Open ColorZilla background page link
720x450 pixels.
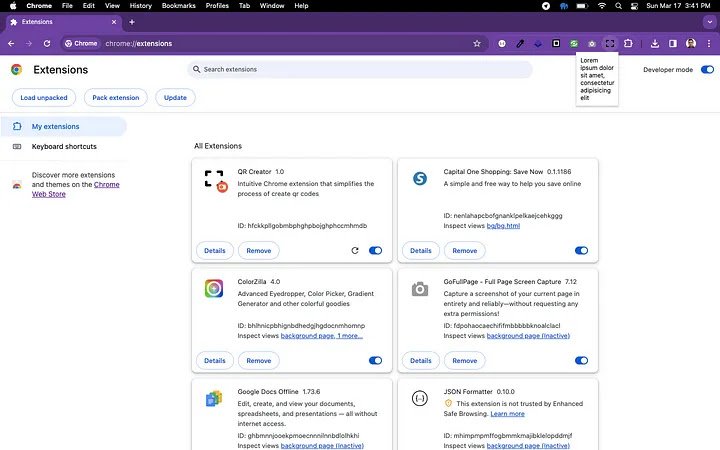click(x=321, y=336)
